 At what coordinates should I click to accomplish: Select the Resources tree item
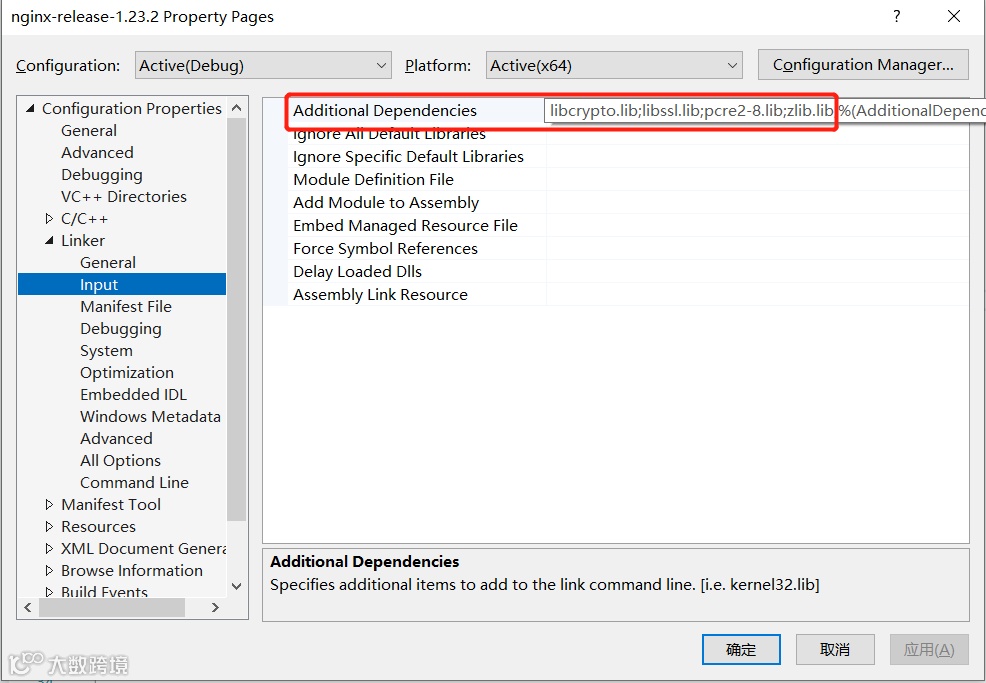[98, 526]
